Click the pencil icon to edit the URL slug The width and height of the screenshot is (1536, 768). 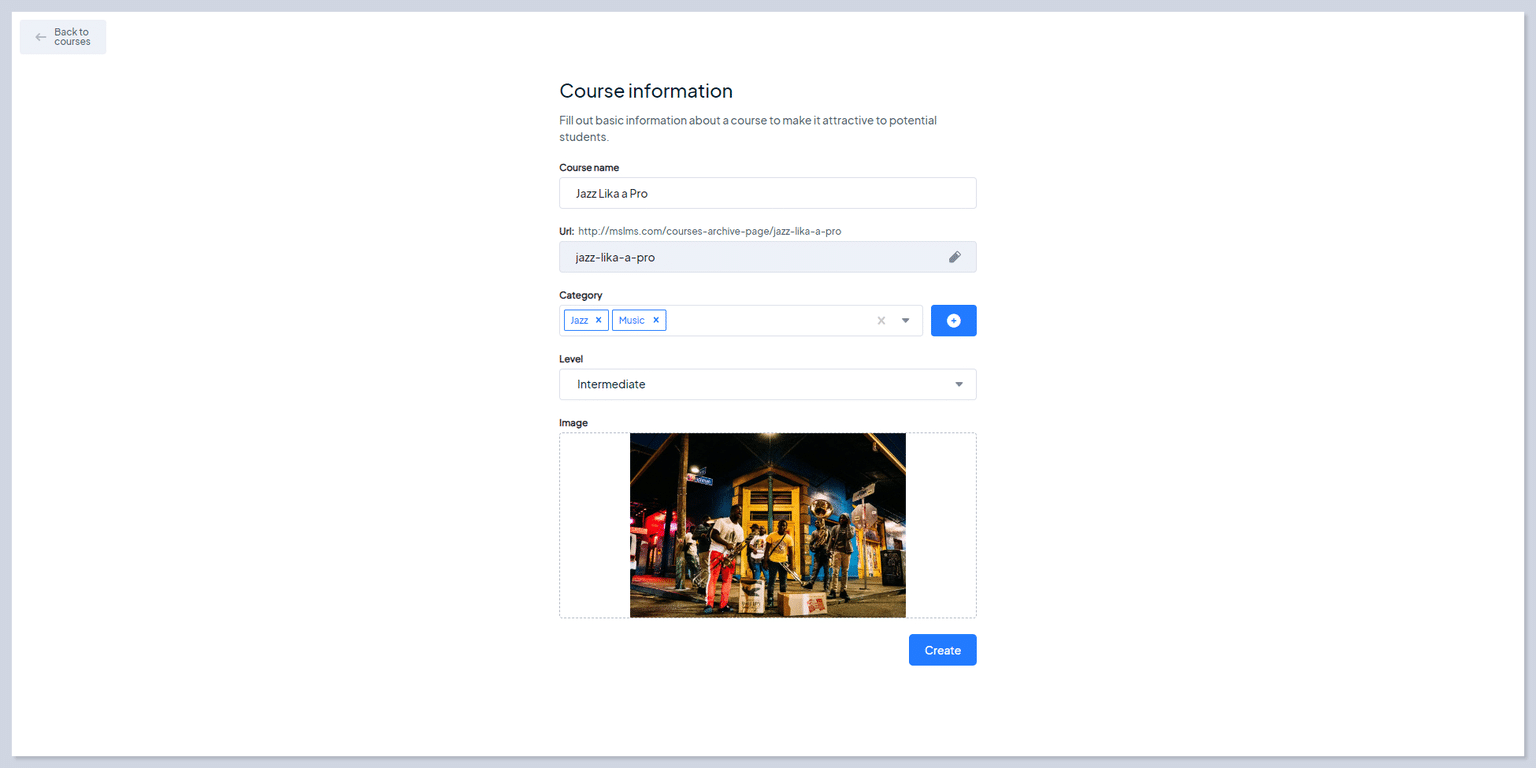(954, 257)
